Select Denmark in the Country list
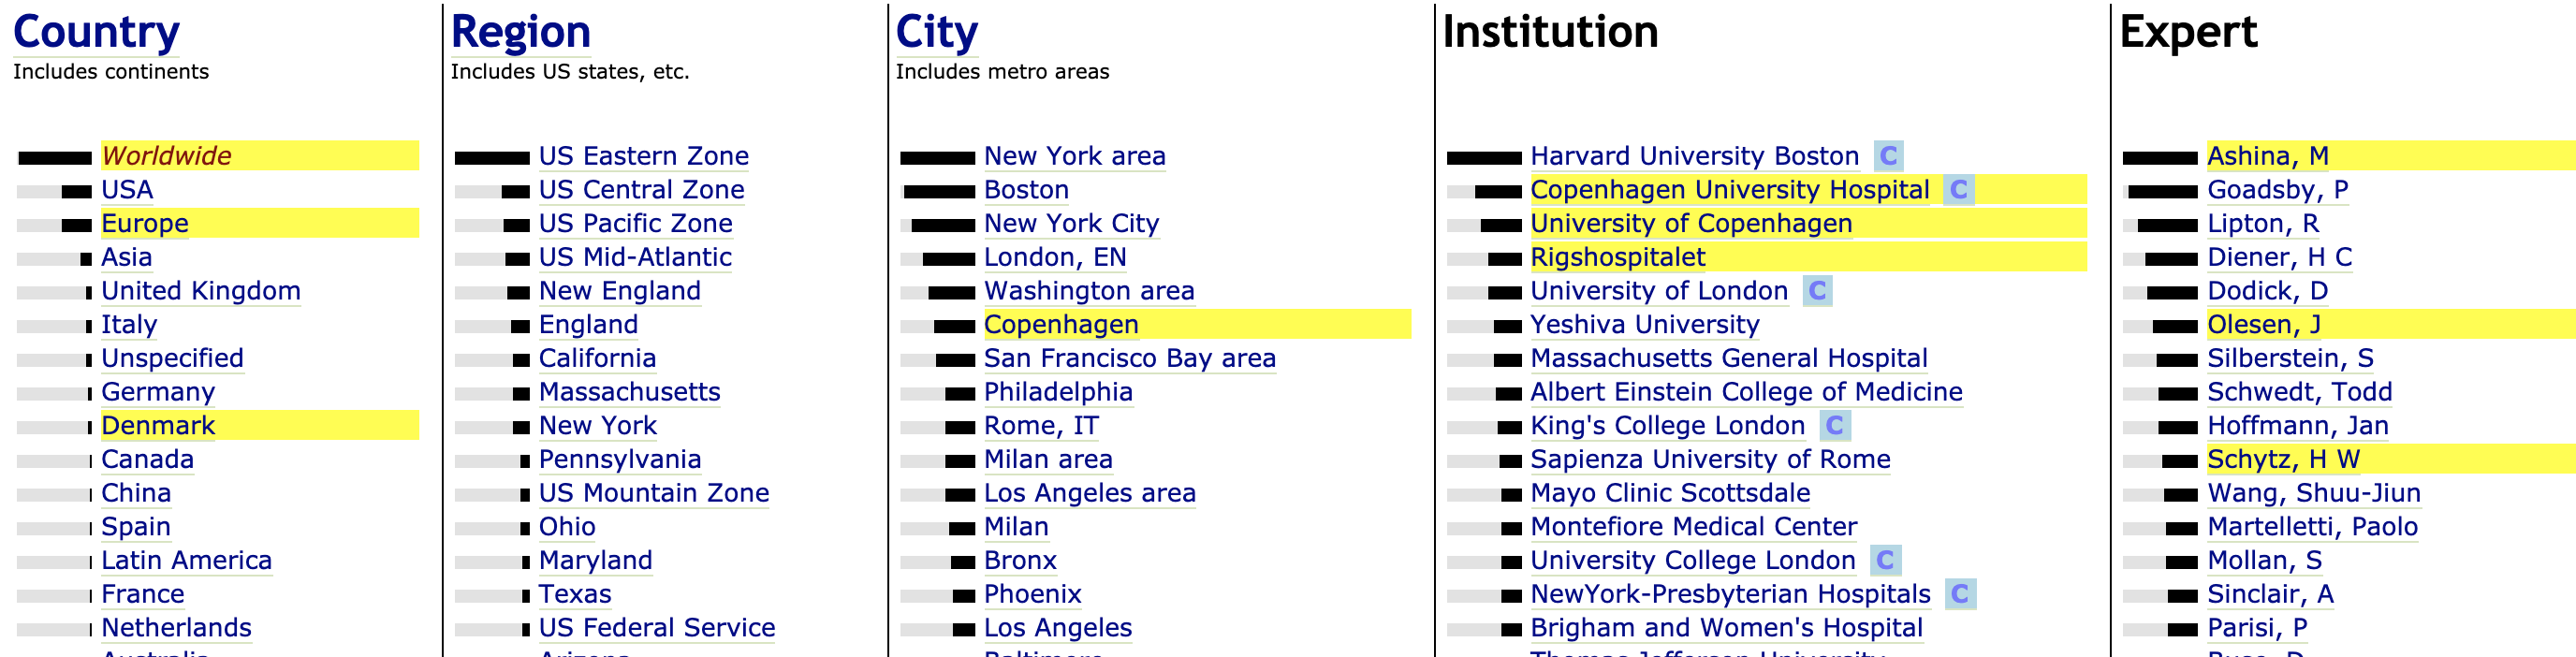2576x657 pixels. 158,426
